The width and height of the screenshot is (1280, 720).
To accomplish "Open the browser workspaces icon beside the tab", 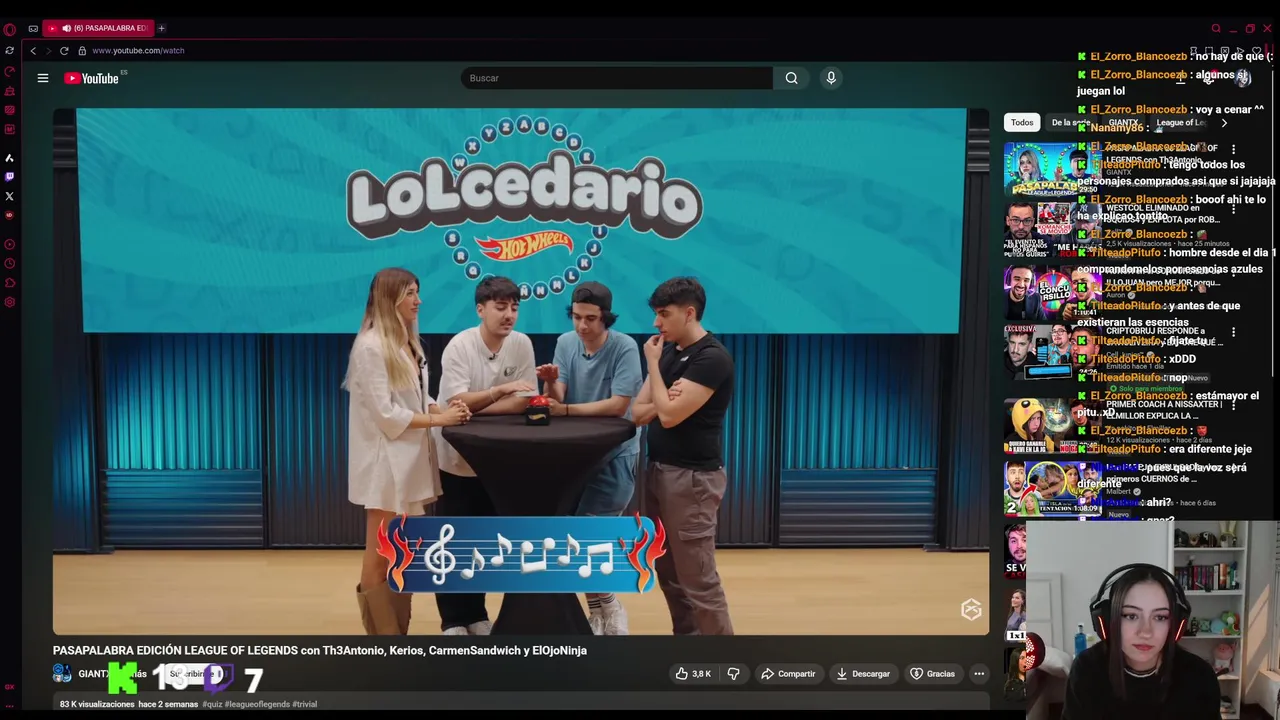I will click(33, 28).
